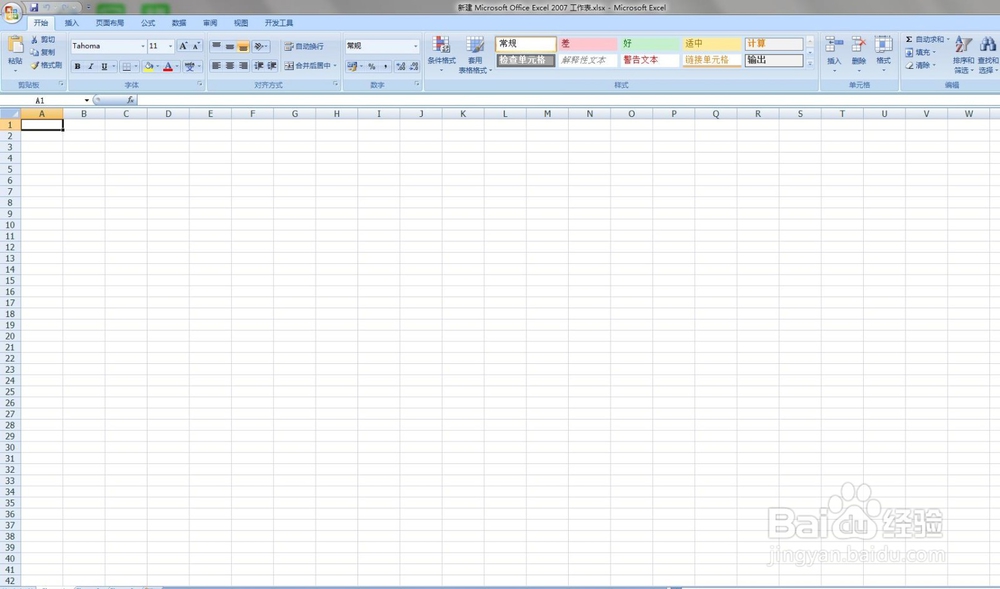Toggle bottom vertical alignment

pos(243,46)
